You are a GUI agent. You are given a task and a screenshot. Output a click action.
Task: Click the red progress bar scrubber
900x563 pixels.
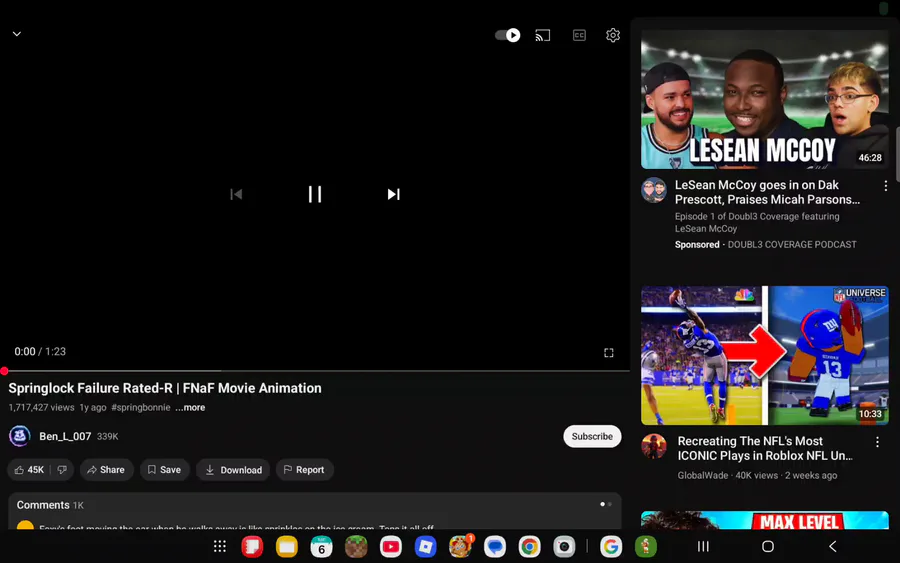point(4,371)
